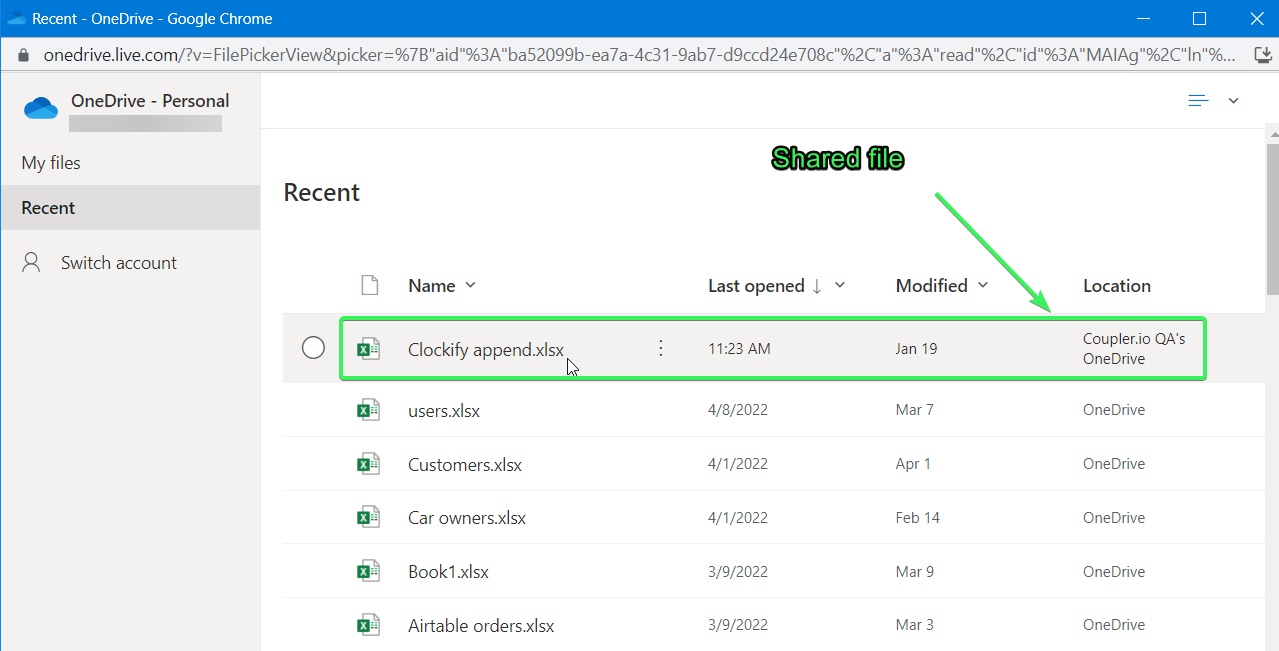Image resolution: width=1279 pixels, height=651 pixels.
Task: Open Book1.xlsx file
Action: coord(448,572)
